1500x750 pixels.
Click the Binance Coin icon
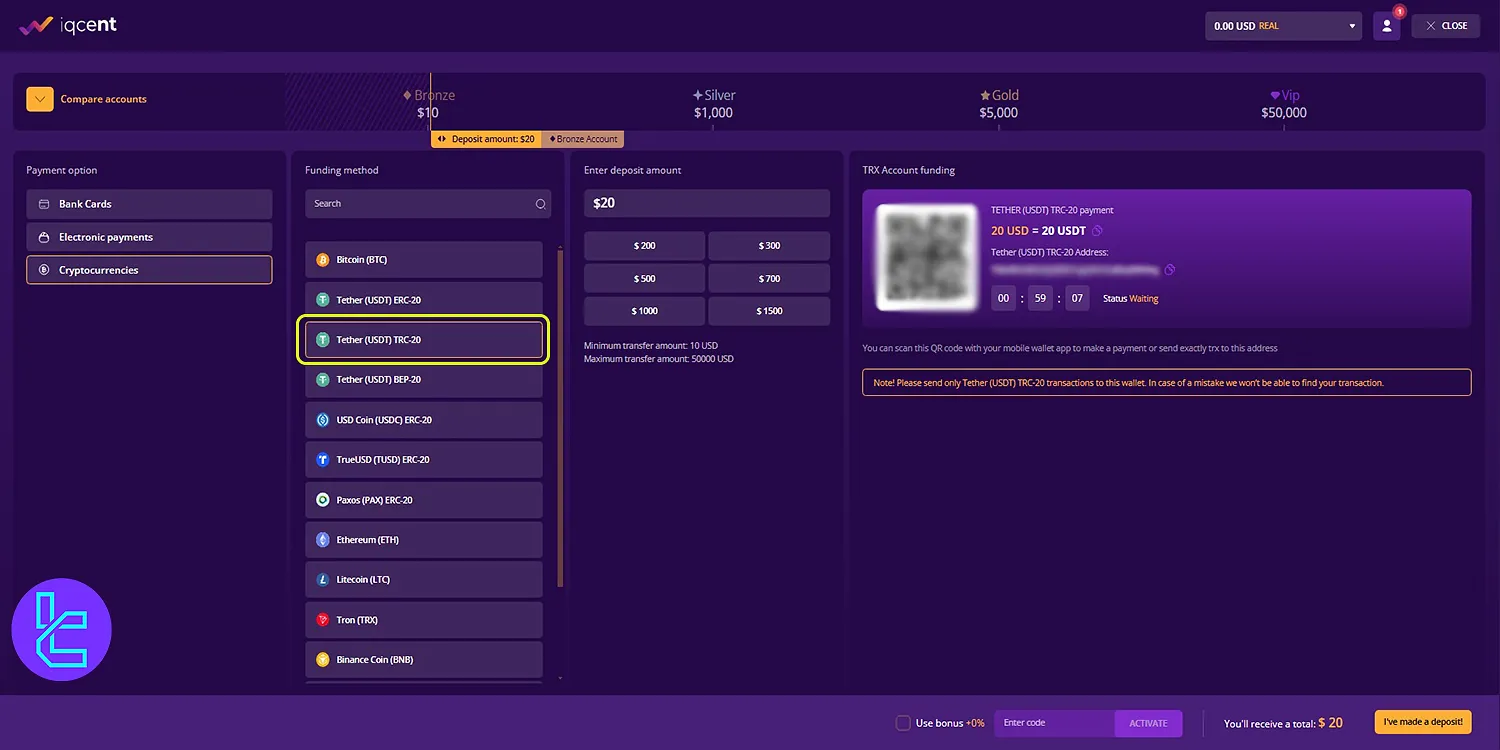[x=322, y=660]
